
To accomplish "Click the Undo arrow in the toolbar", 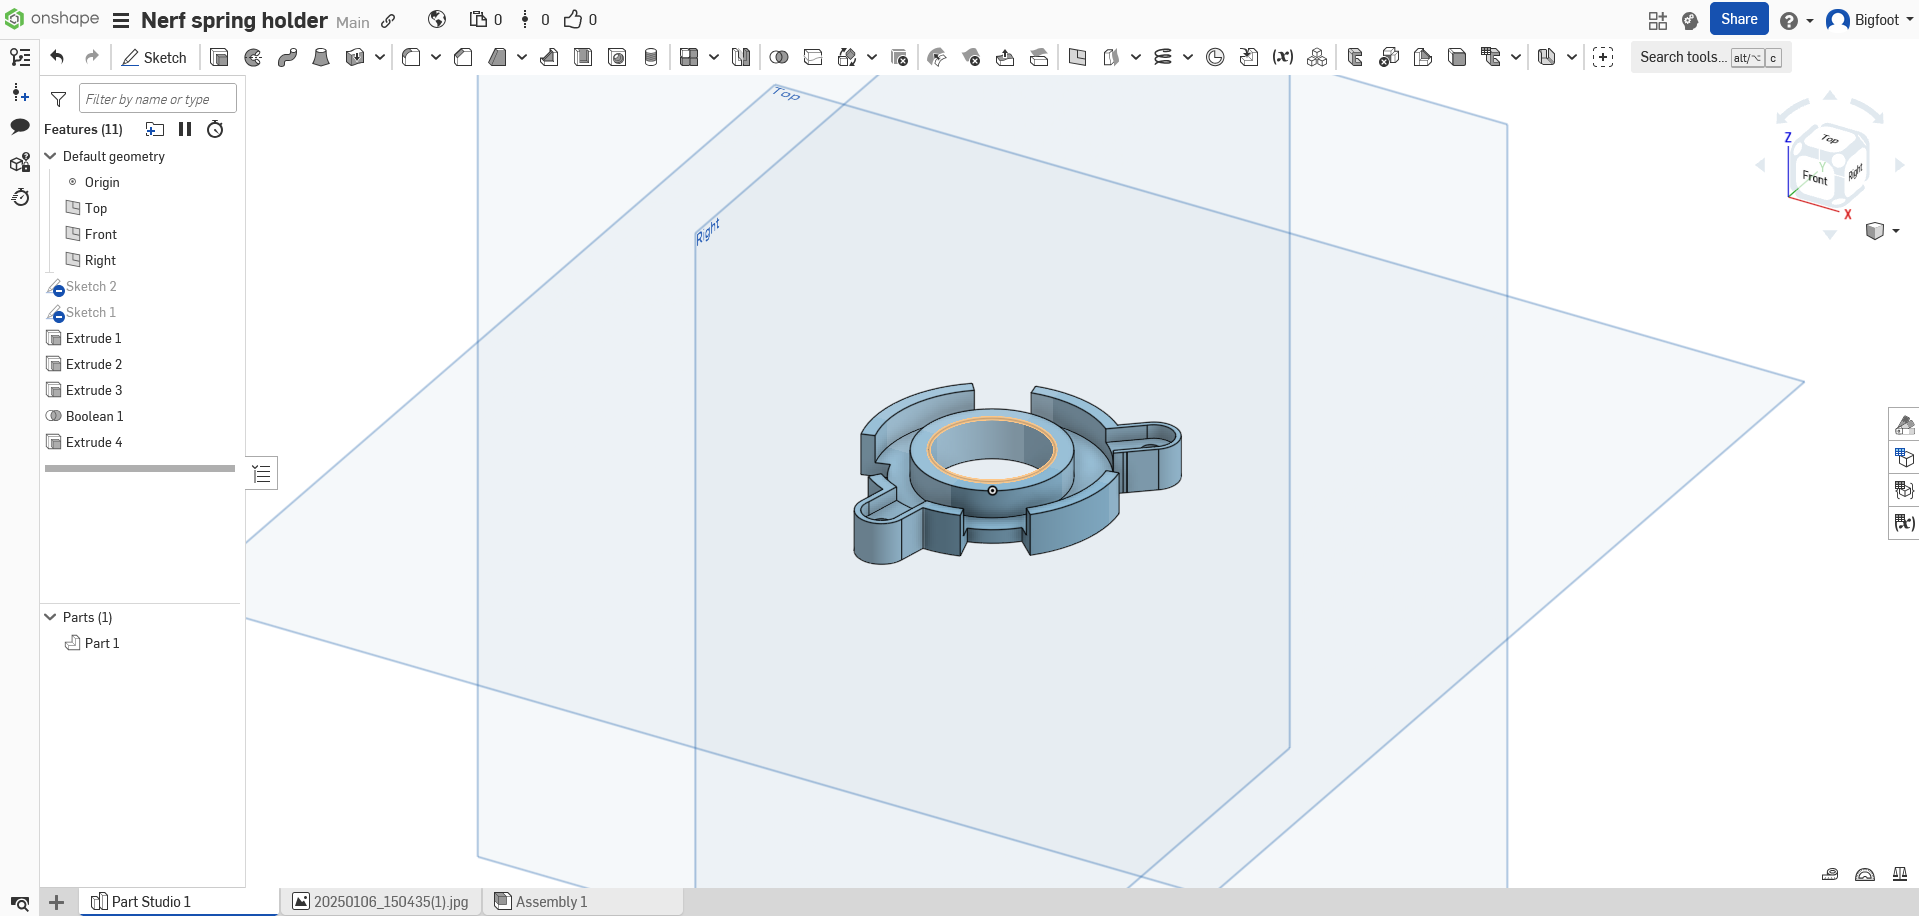I will pyautogui.click(x=57, y=57).
